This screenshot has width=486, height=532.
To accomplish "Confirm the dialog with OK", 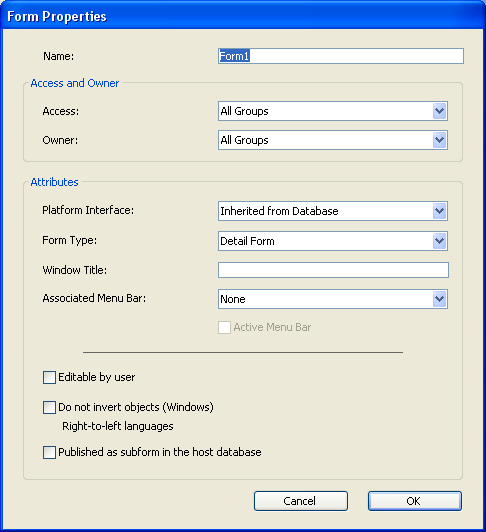I will (x=415, y=501).
